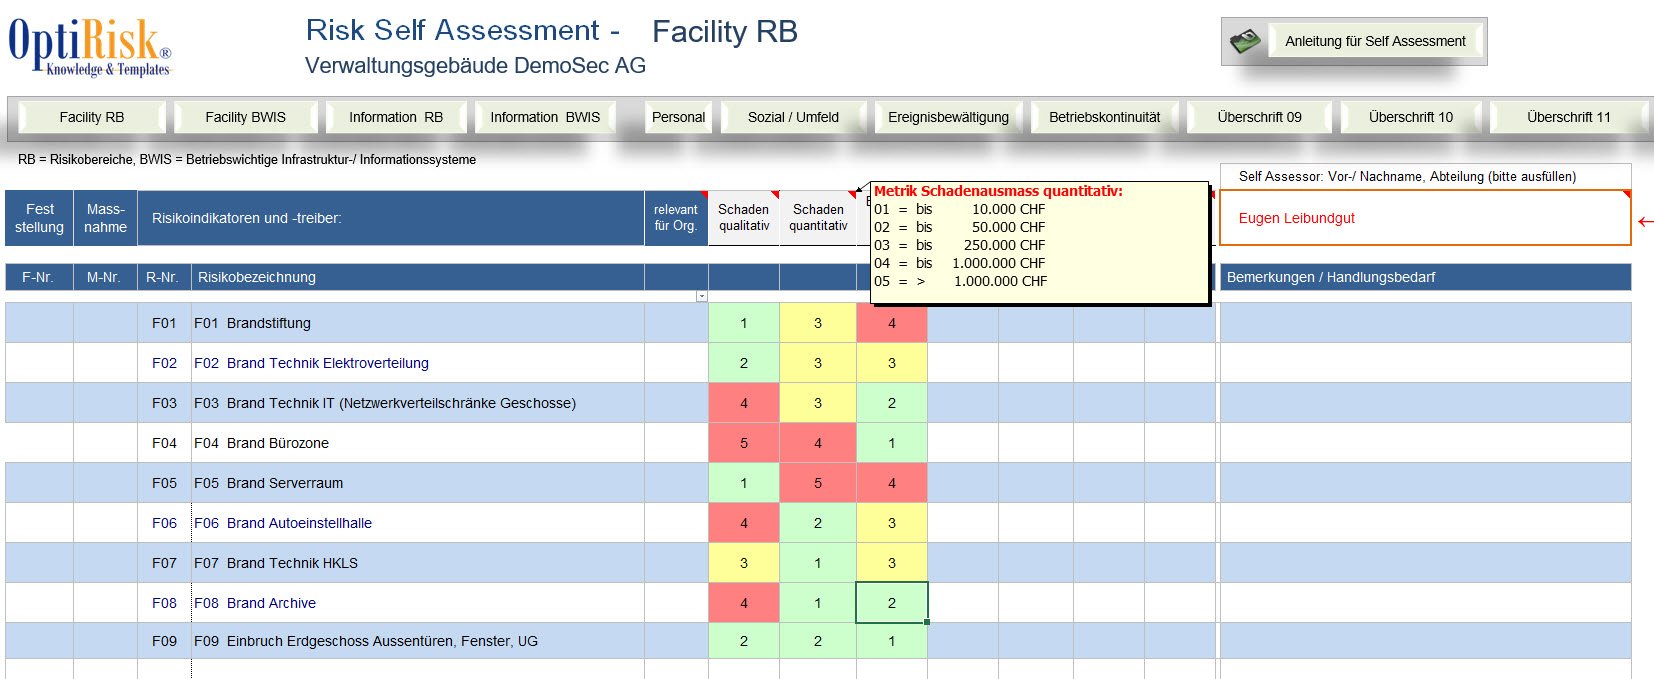Select the Überschrift 10 tab
Image resolution: width=1654 pixels, height=679 pixels.
(x=1410, y=117)
